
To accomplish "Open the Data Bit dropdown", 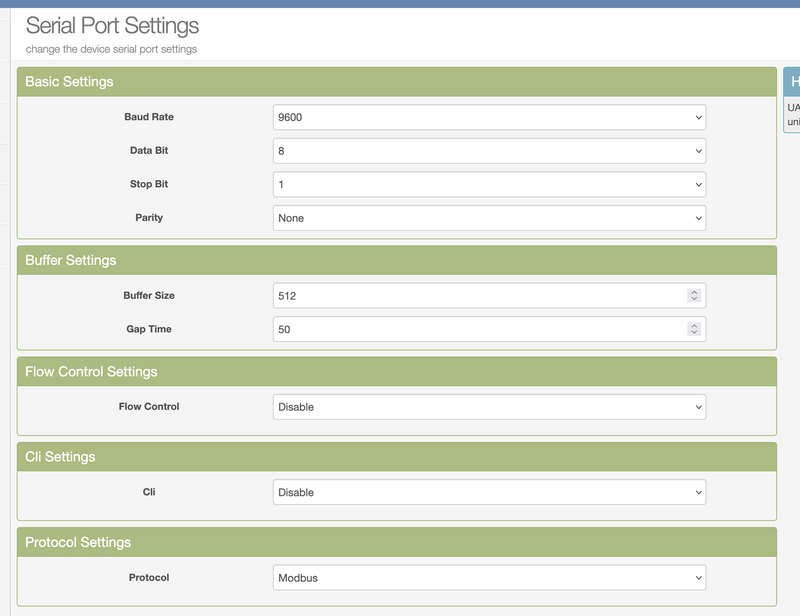I will pos(489,151).
